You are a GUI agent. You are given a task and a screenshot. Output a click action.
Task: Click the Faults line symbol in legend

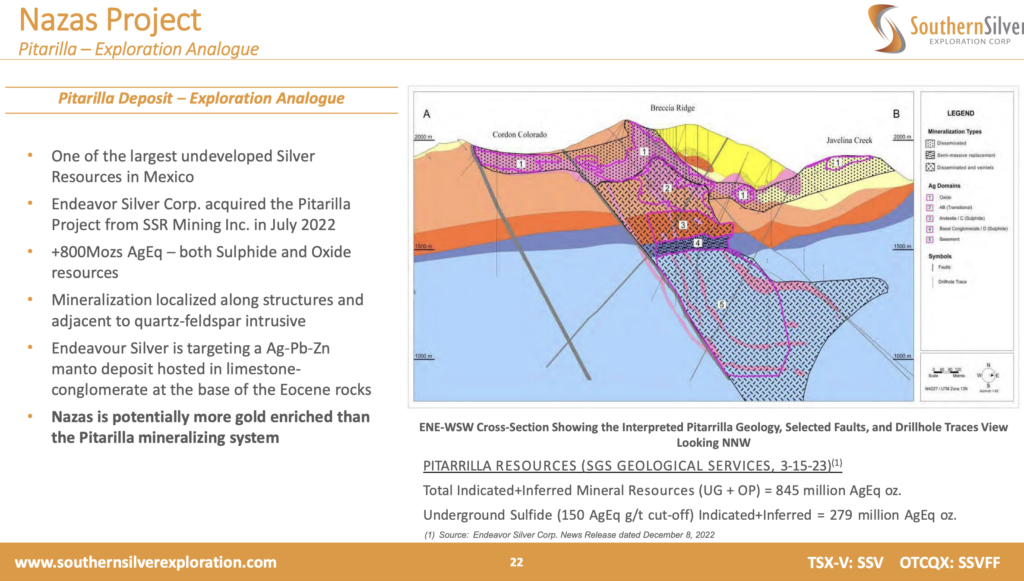coord(933,268)
